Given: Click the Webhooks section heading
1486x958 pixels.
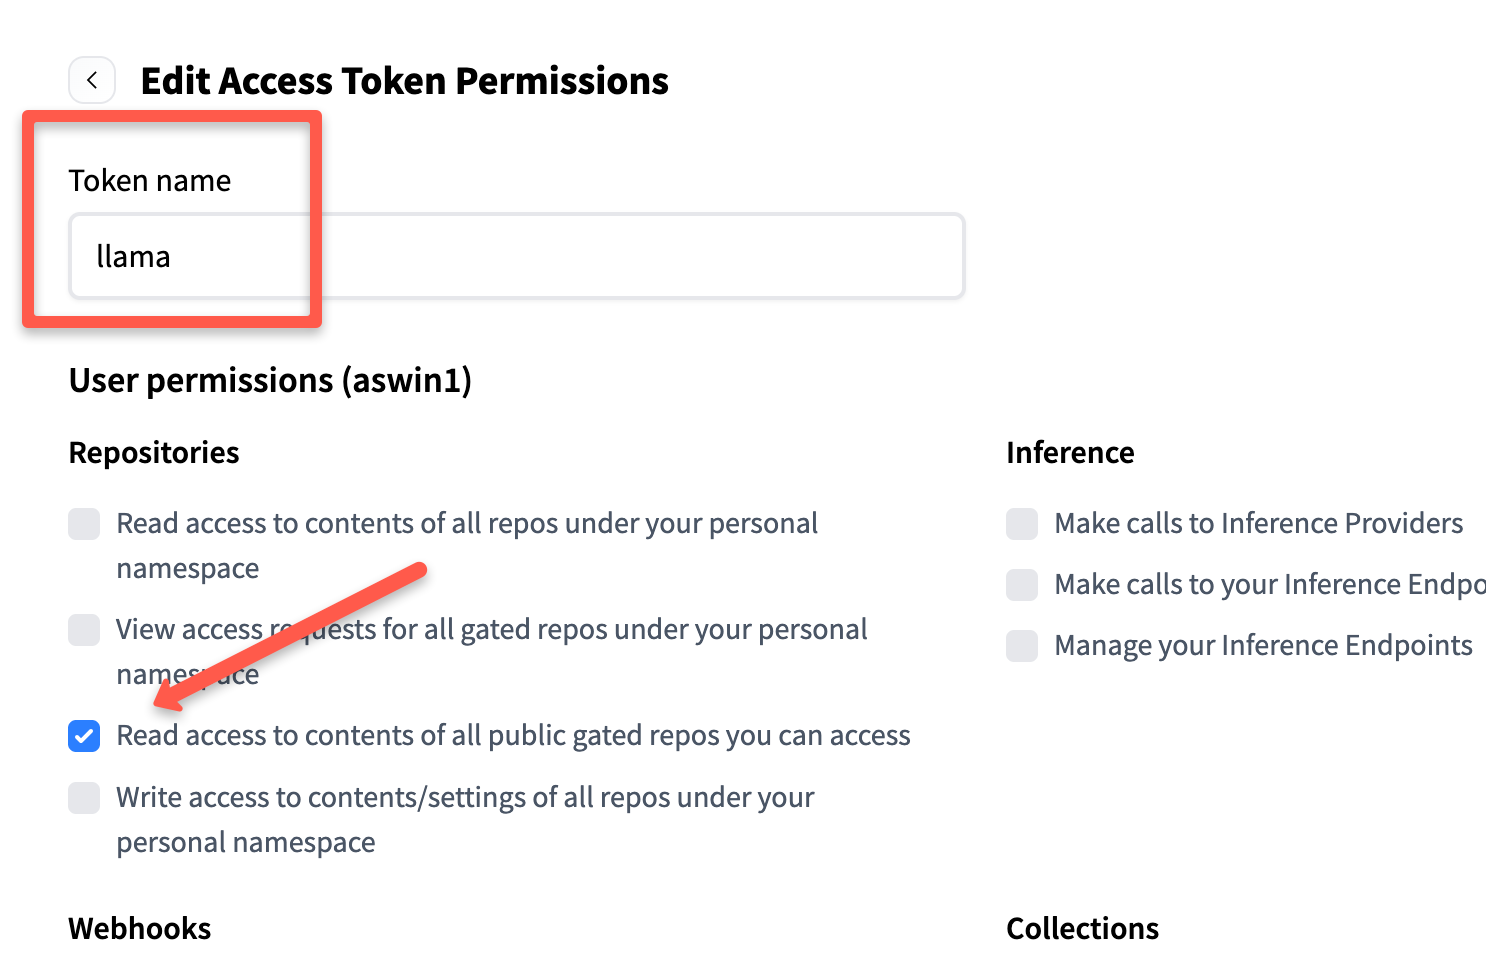Looking at the screenshot, I should 139,928.
